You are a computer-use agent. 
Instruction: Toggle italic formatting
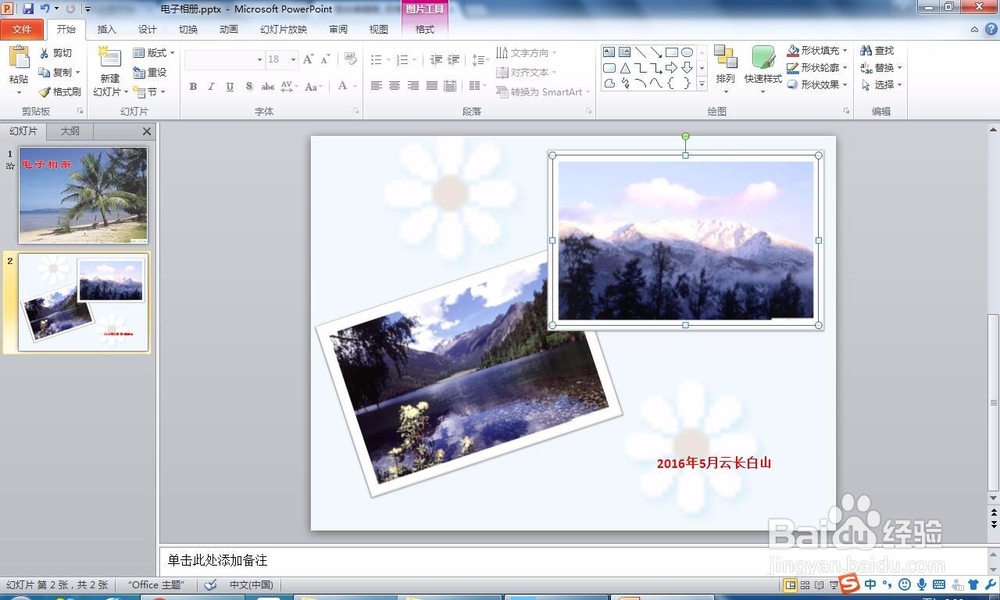pos(211,86)
